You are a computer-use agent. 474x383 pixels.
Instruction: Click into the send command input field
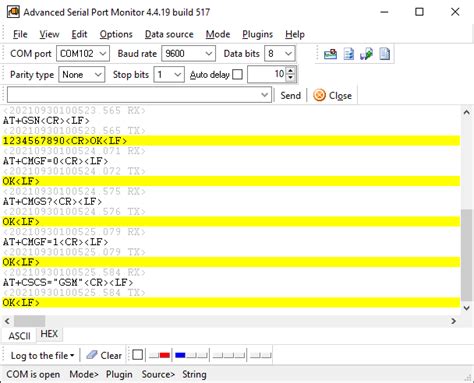(139, 95)
